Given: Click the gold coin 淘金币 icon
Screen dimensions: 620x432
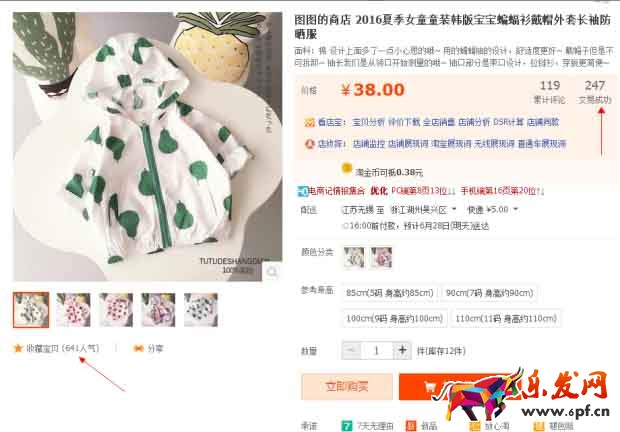Looking at the screenshot, I should [x=346, y=168].
